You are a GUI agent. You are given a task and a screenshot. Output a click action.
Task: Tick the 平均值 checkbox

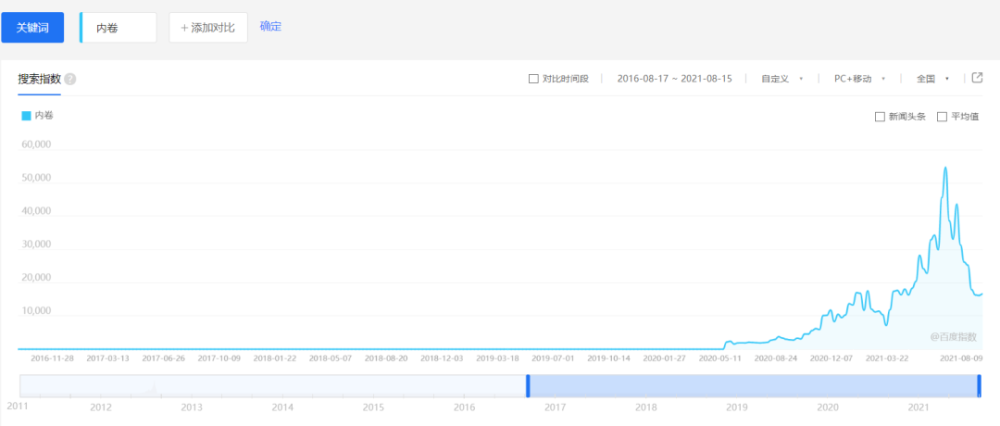(x=941, y=117)
